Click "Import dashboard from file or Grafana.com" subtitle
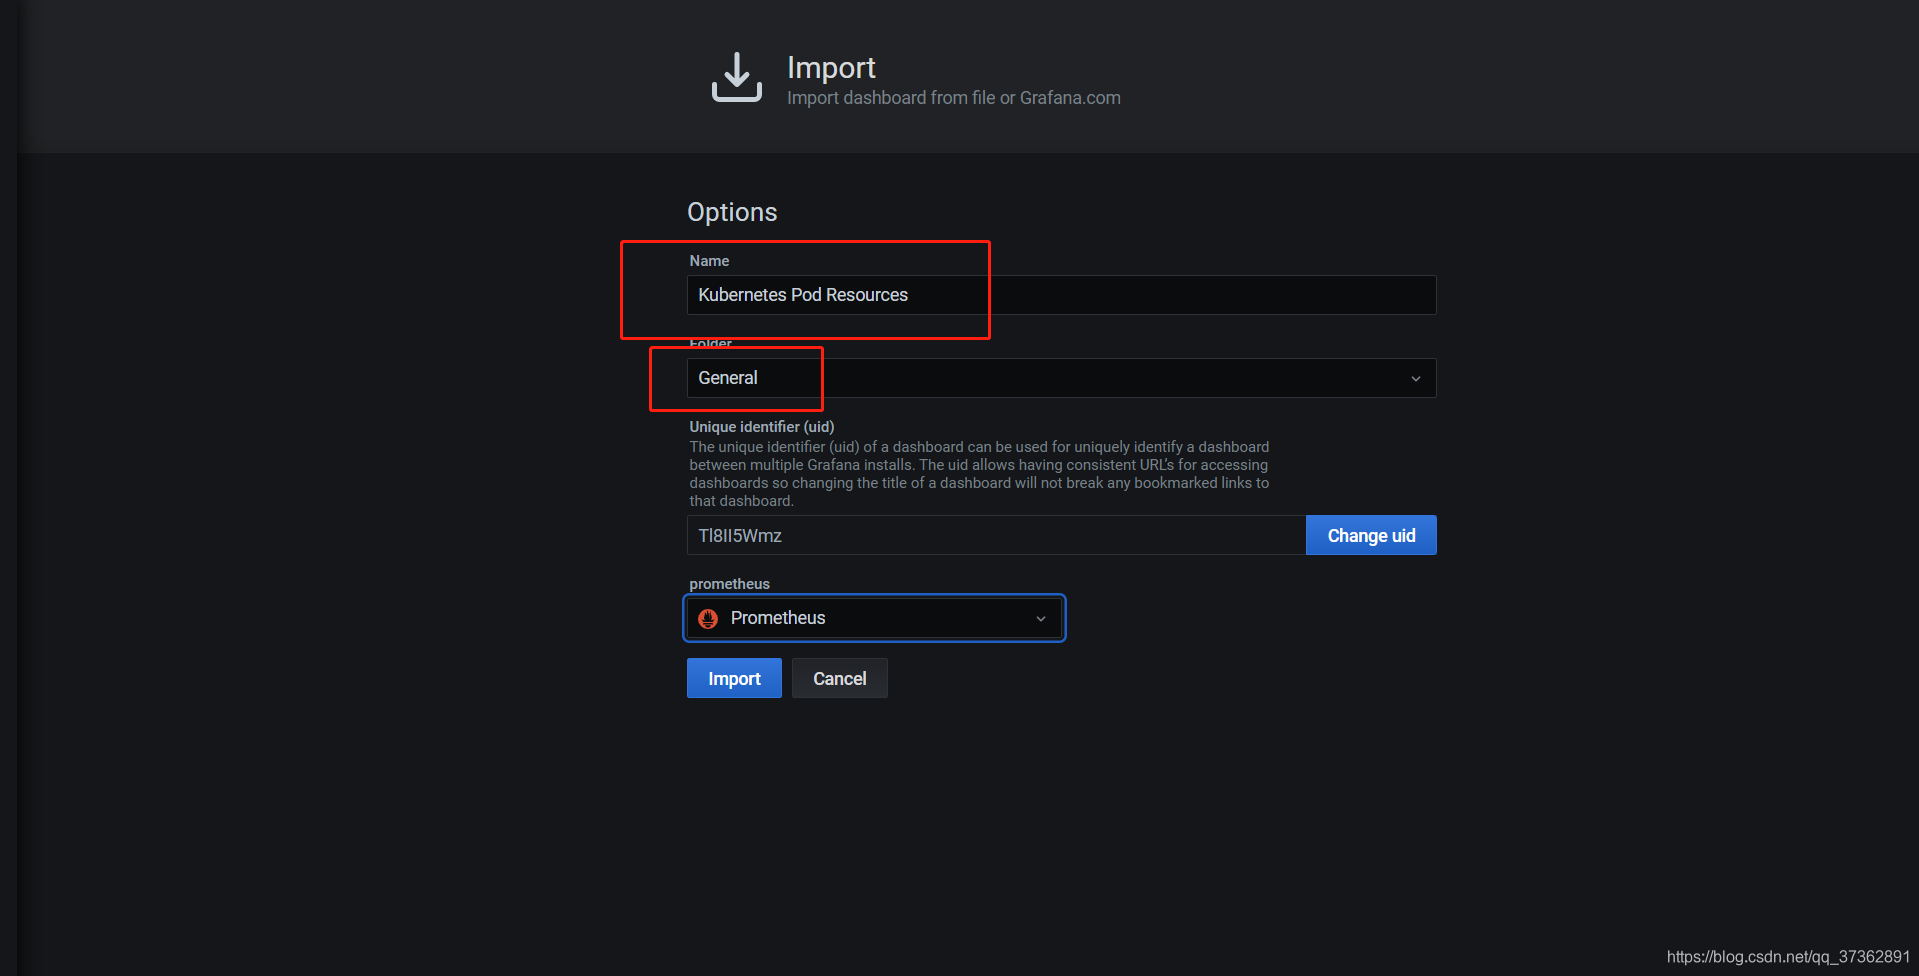This screenshot has height=976, width=1919. [x=953, y=98]
